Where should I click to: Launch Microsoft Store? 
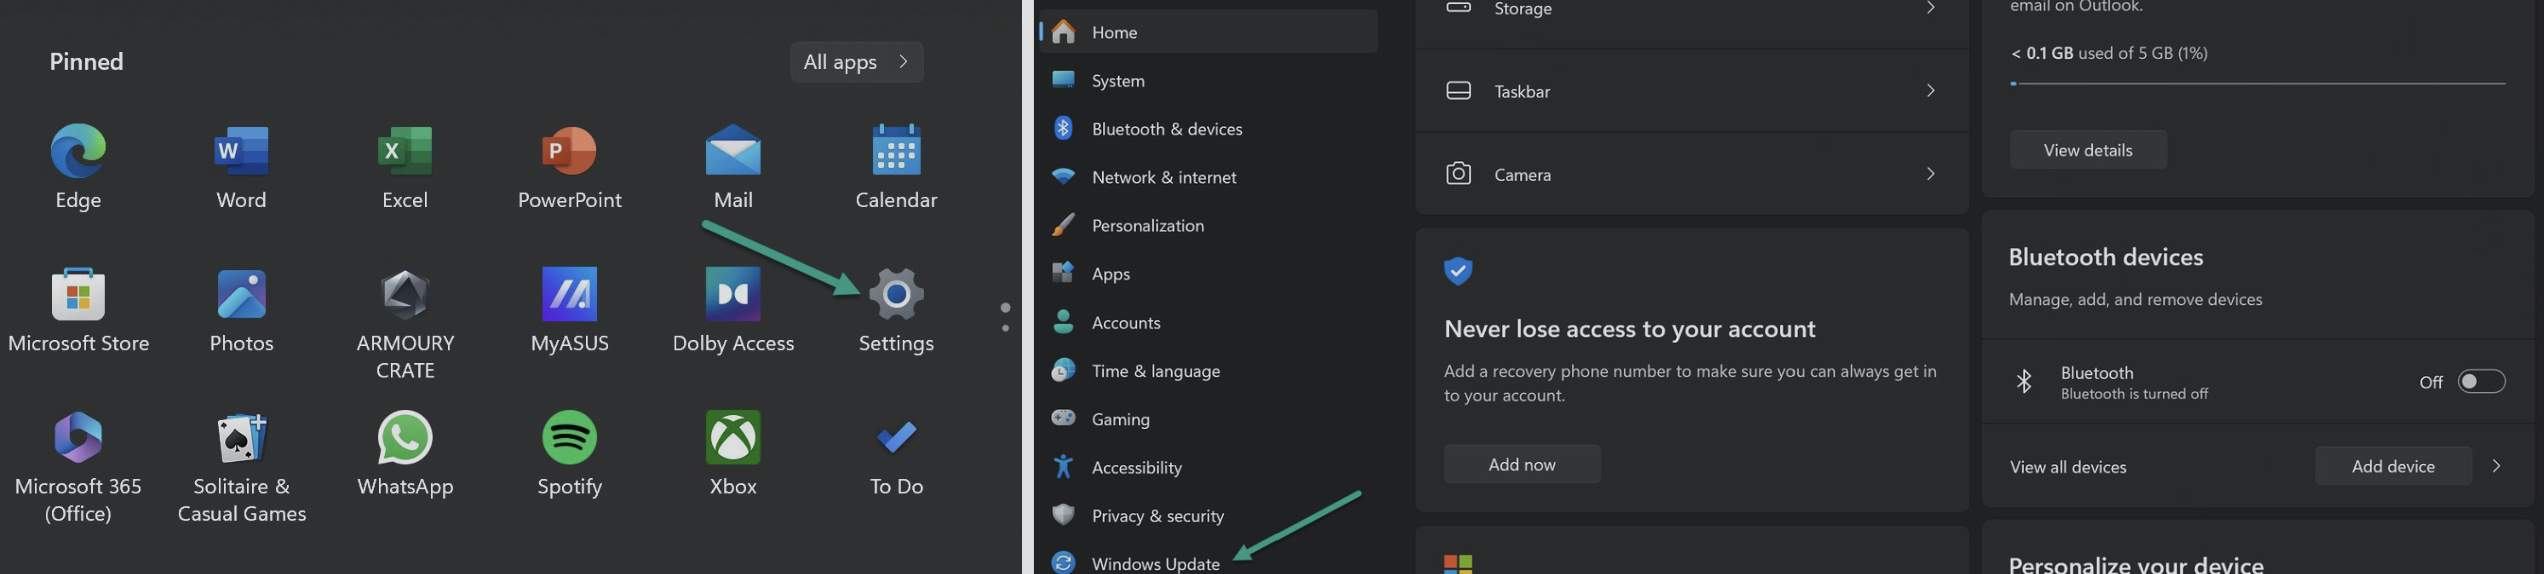pos(78,294)
